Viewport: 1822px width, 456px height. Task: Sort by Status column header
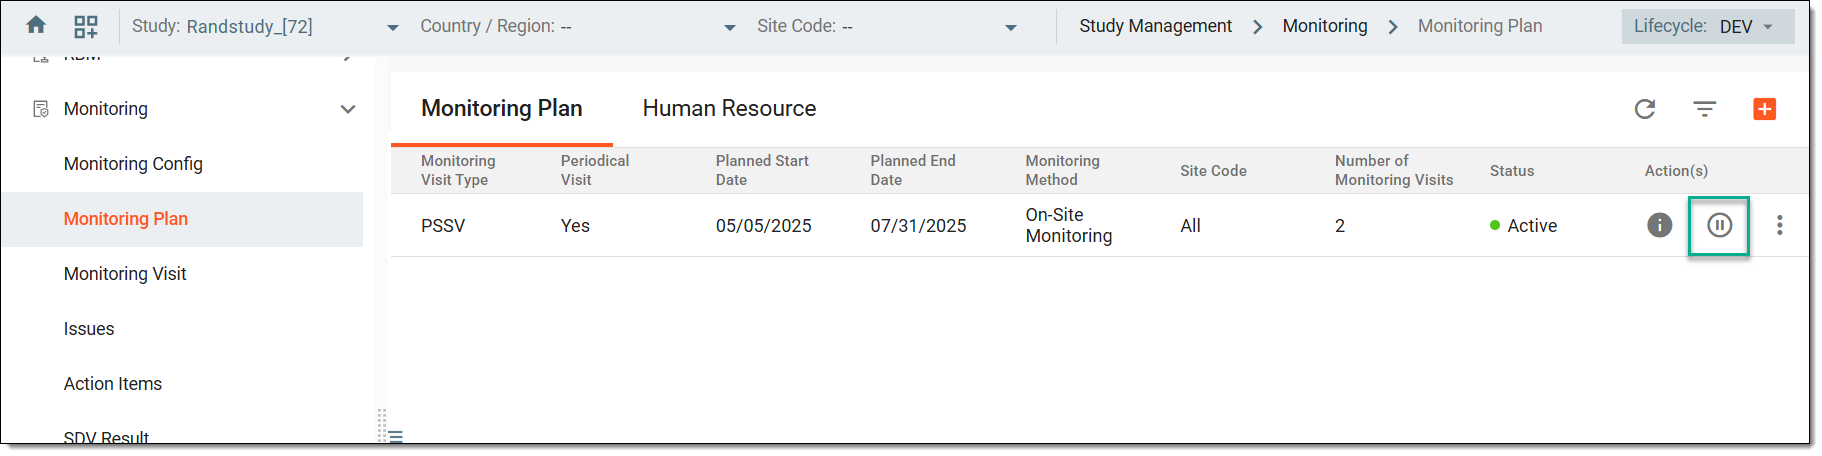point(1512,171)
